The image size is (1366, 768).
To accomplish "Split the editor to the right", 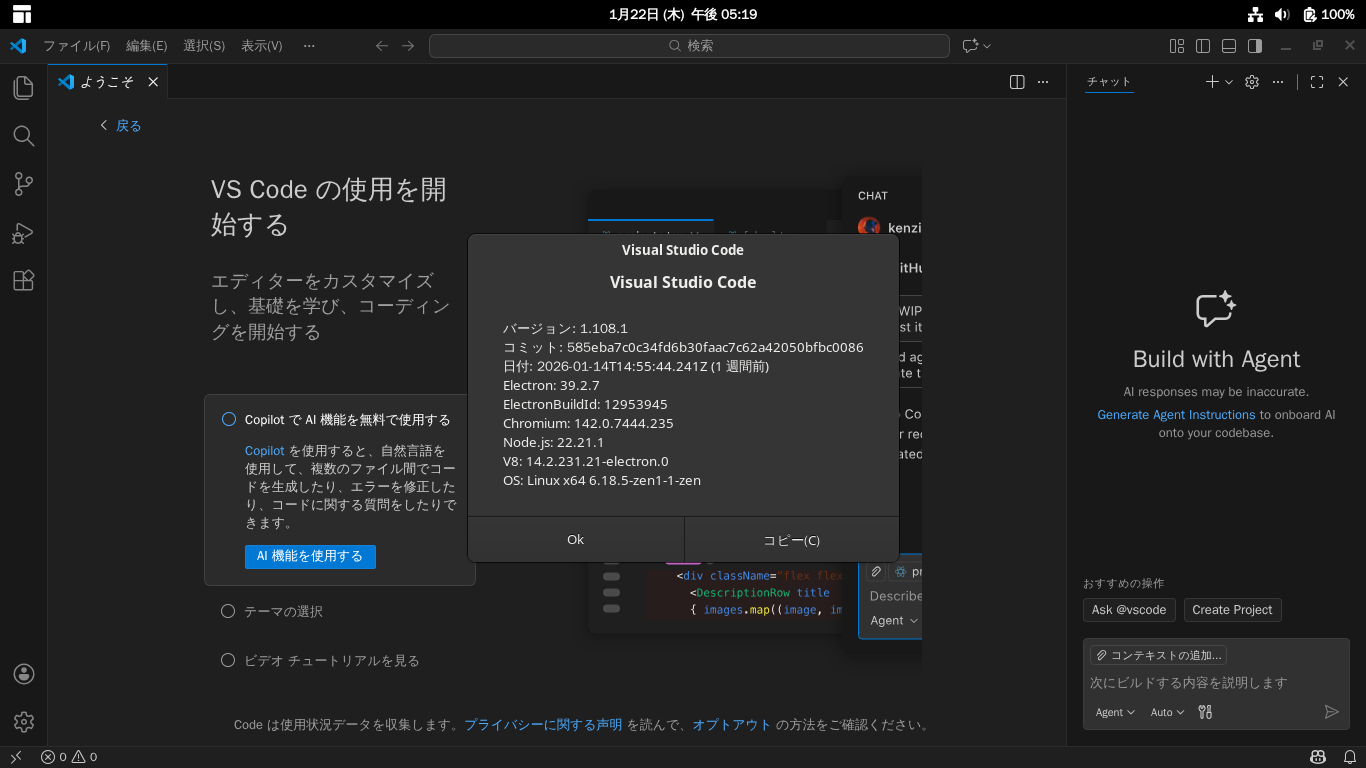I will (x=1017, y=82).
